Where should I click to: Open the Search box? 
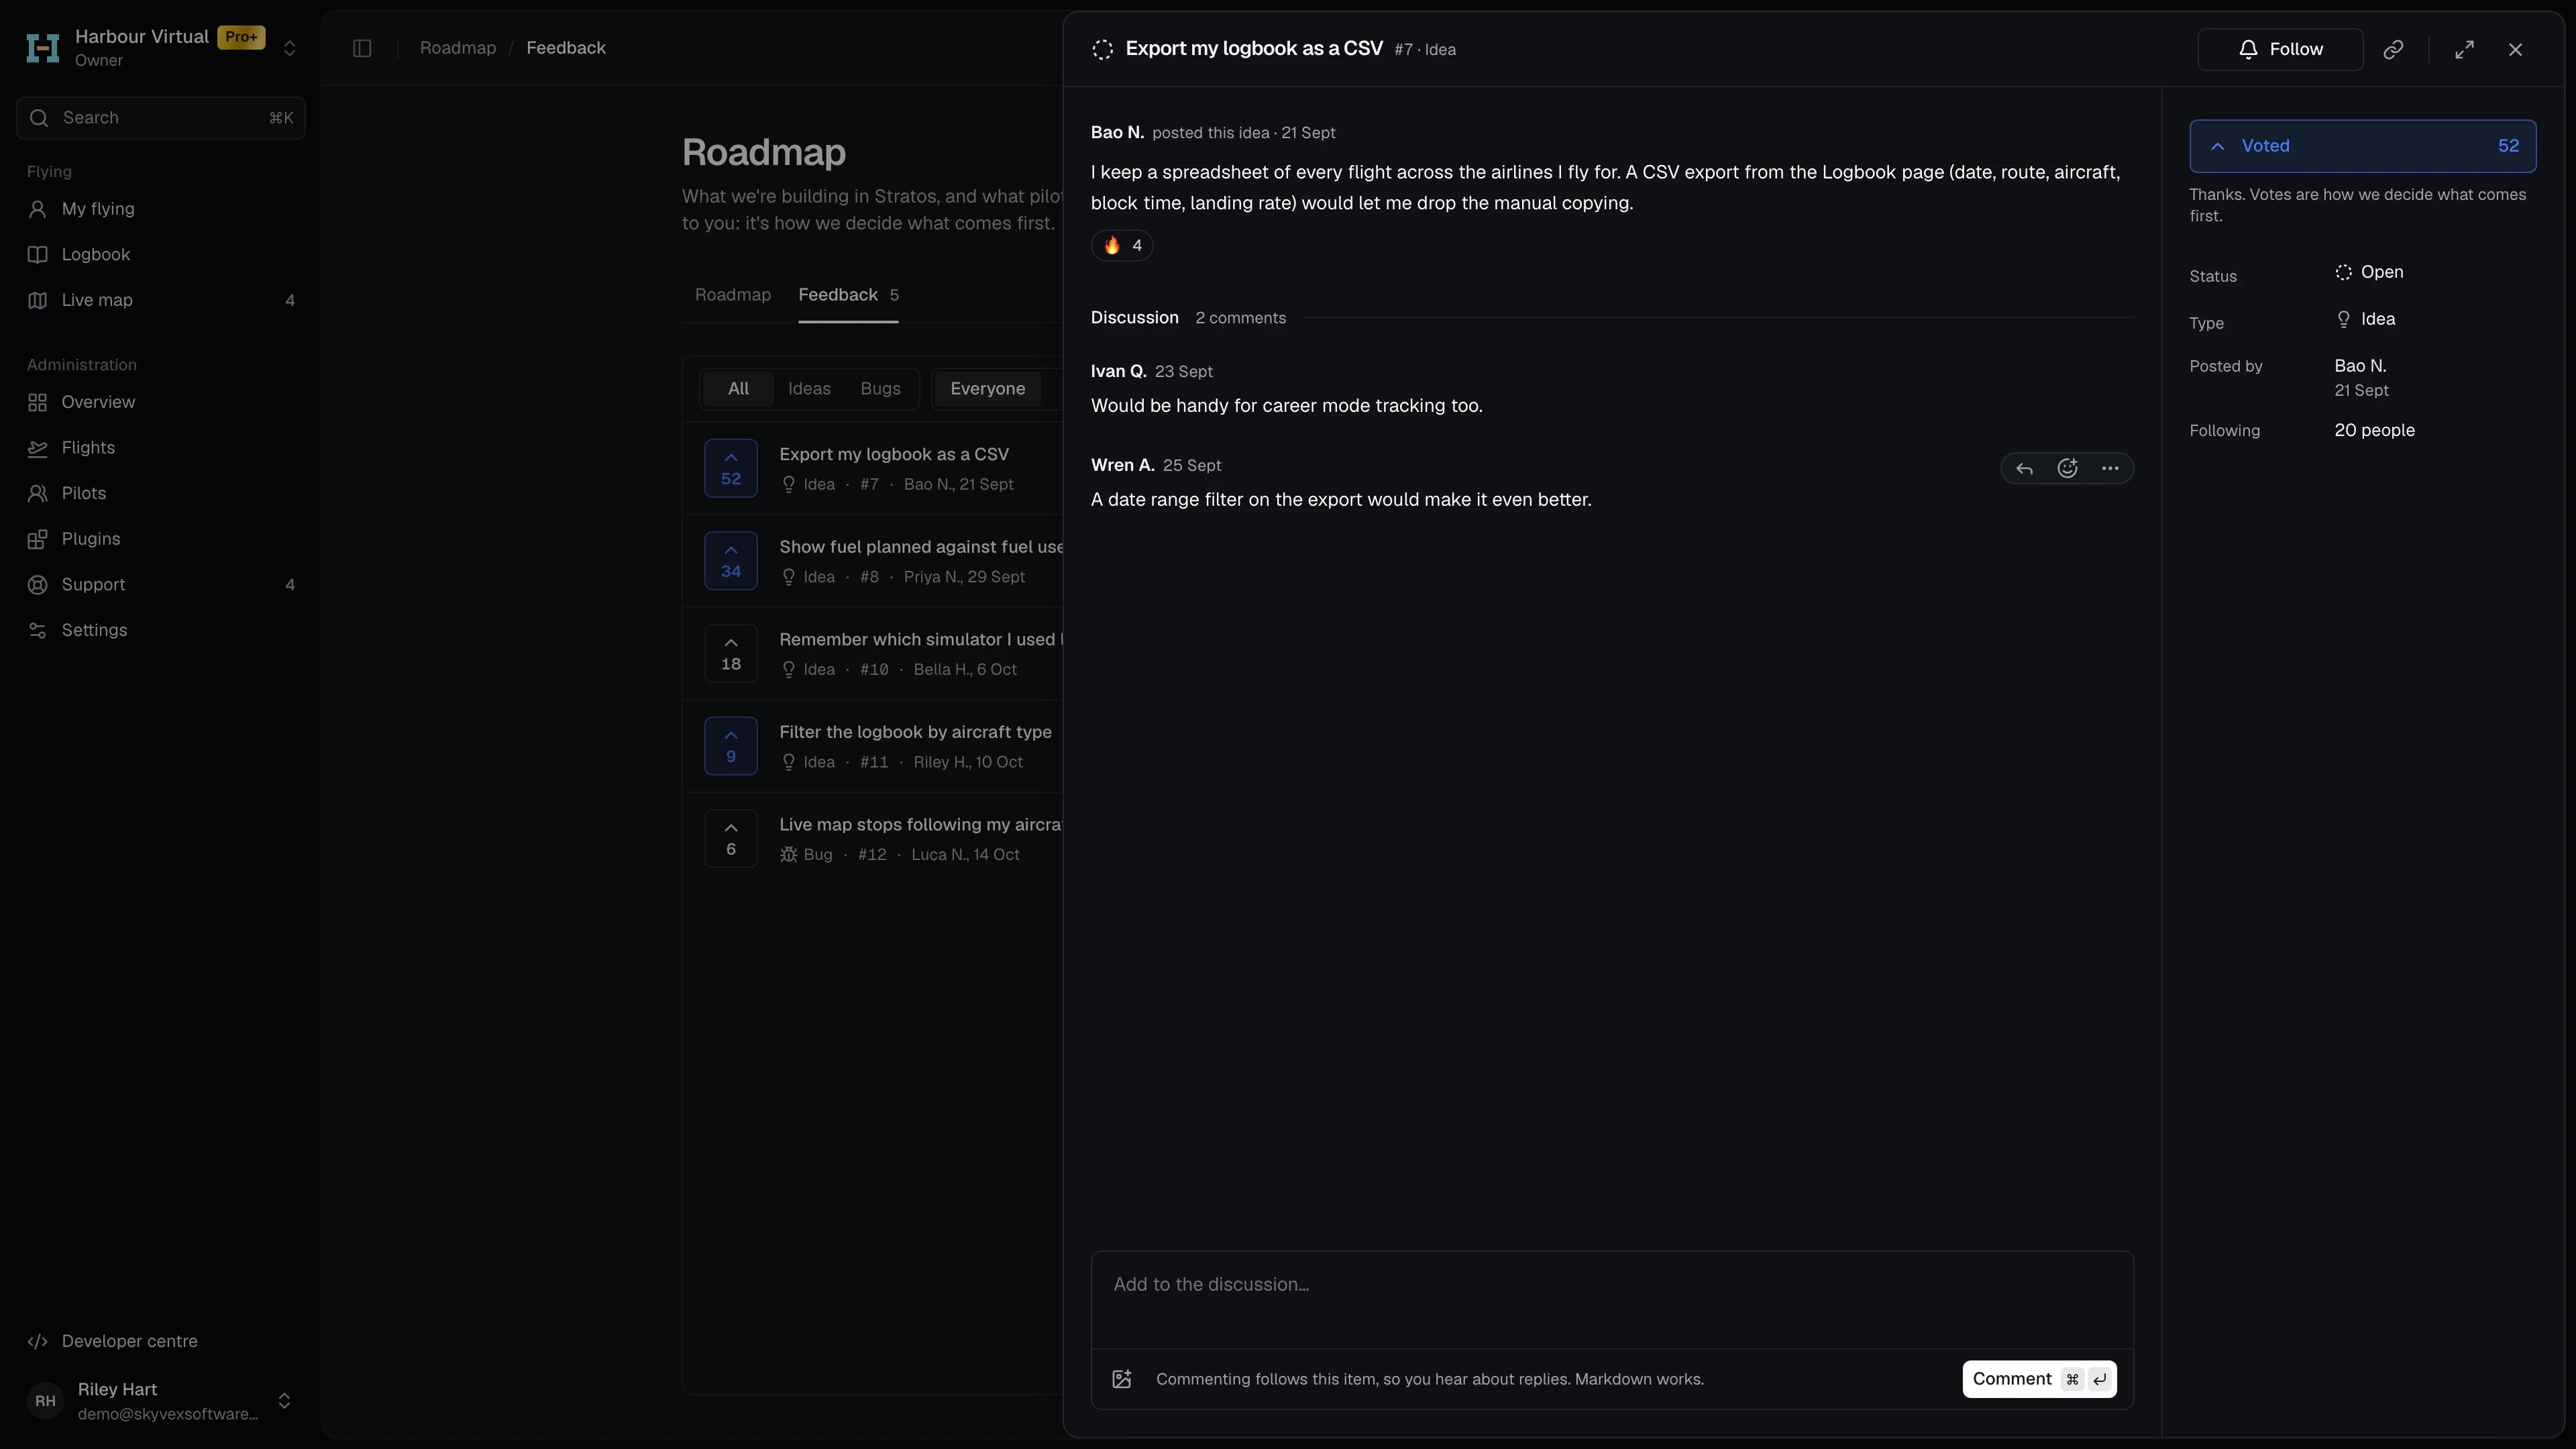pyautogui.click(x=161, y=118)
